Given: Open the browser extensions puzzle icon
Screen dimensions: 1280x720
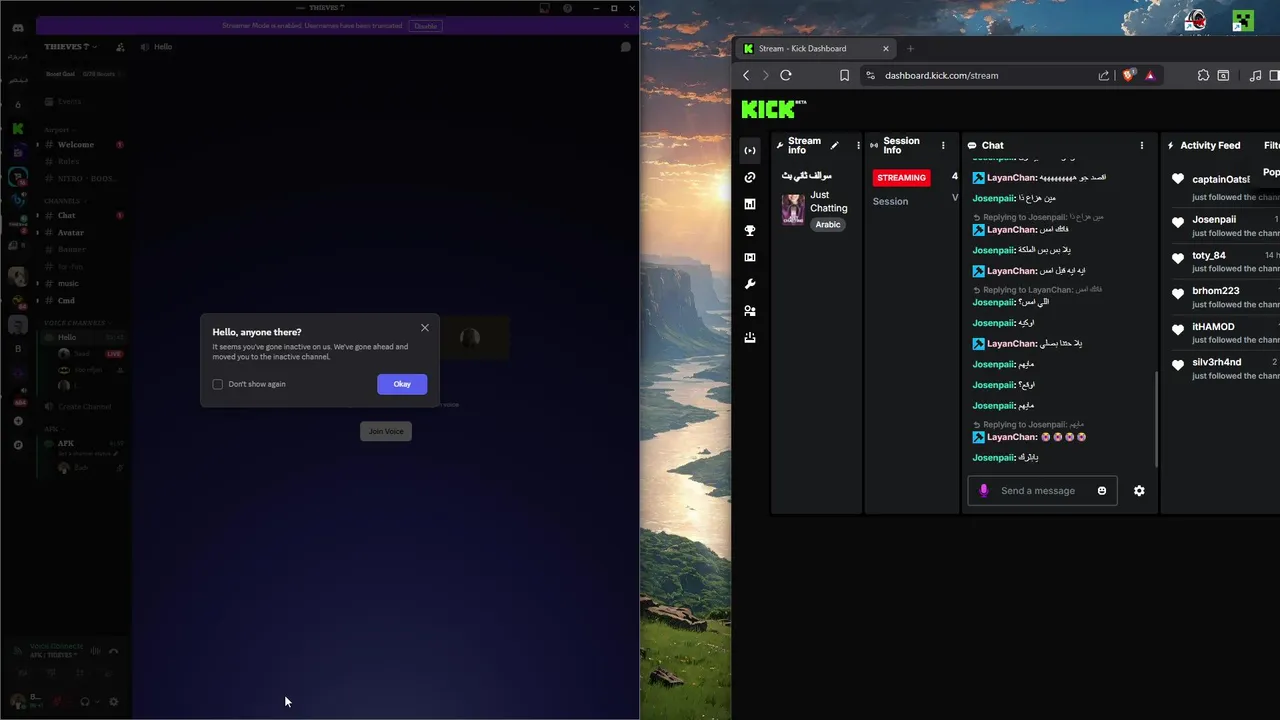Looking at the screenshot, I should [x=1203, y=75].
